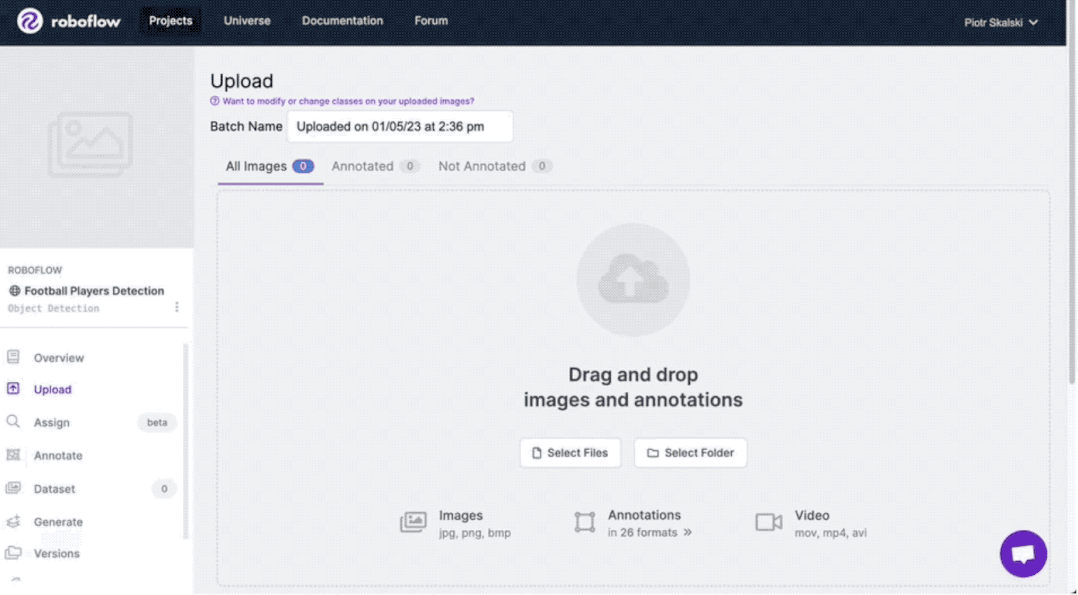Click the jpg, png, bmp text
Image resolution: width=1078 pixels, height=595 pixels.
point(475,533)
